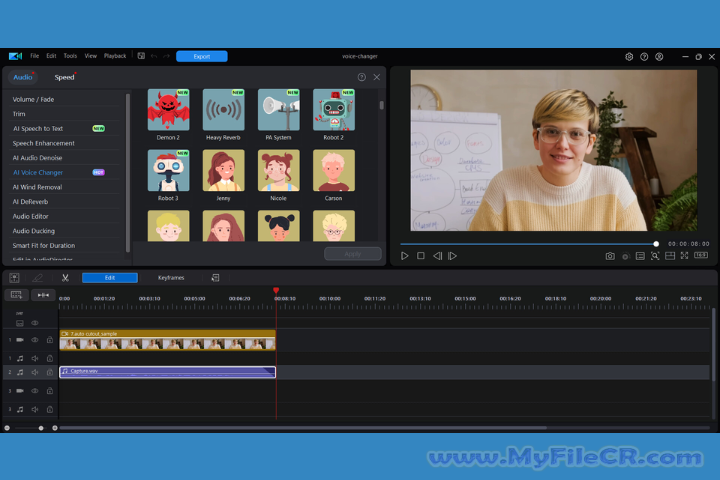Click the scissors split tool
Image resolution: width=720 pixels, height=480 pixels.
(65, 278)
